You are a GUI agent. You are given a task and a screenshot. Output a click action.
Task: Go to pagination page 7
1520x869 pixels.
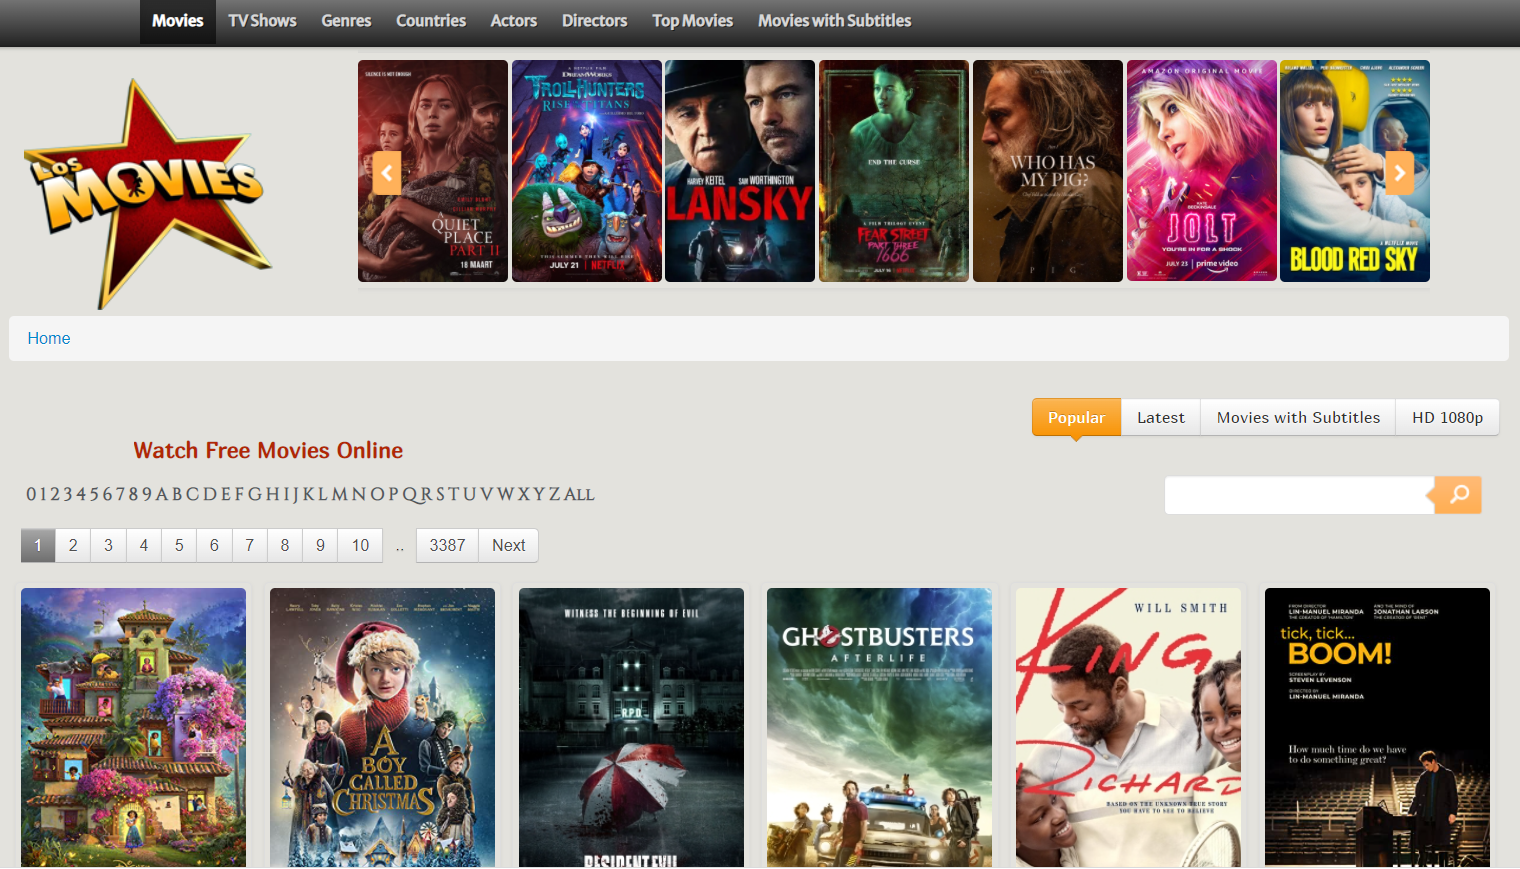tap(250, 546)
